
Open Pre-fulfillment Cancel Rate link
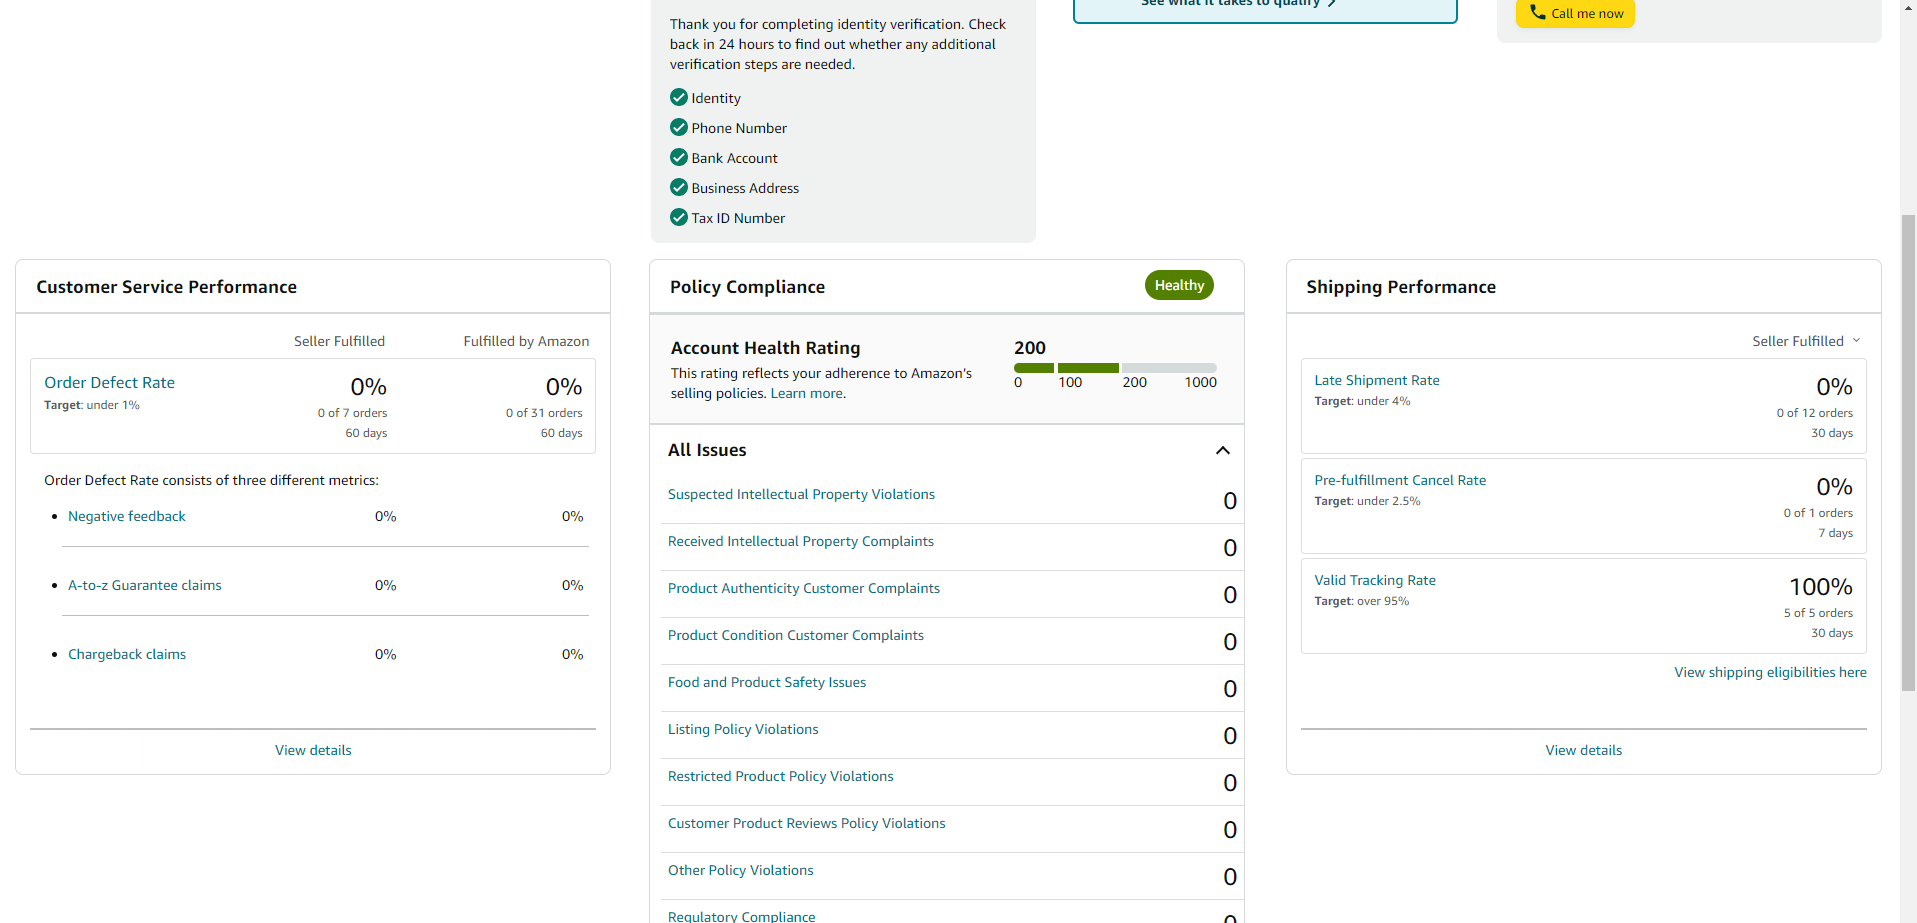[x=1400, y=480]
